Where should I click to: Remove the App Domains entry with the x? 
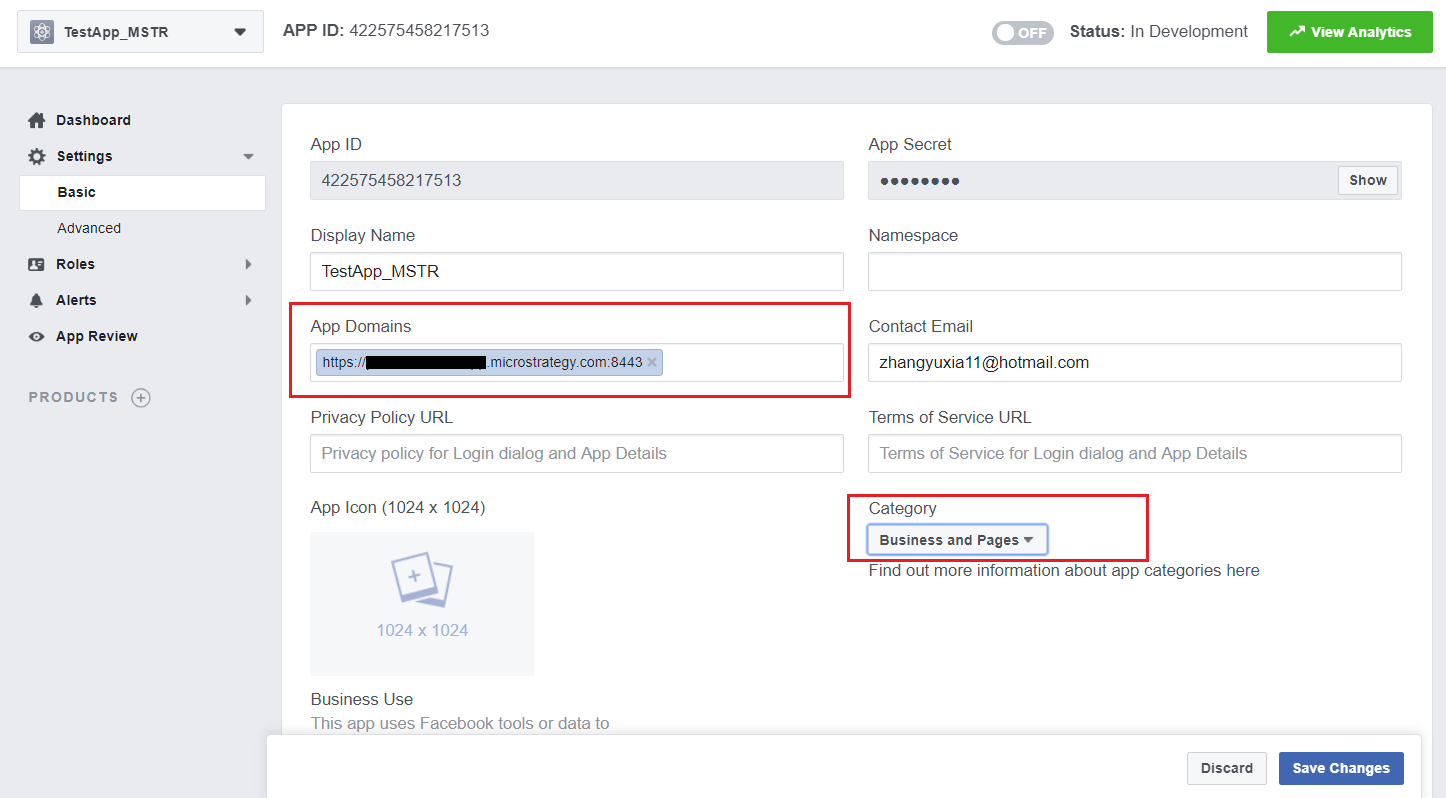tap(652, 362)
